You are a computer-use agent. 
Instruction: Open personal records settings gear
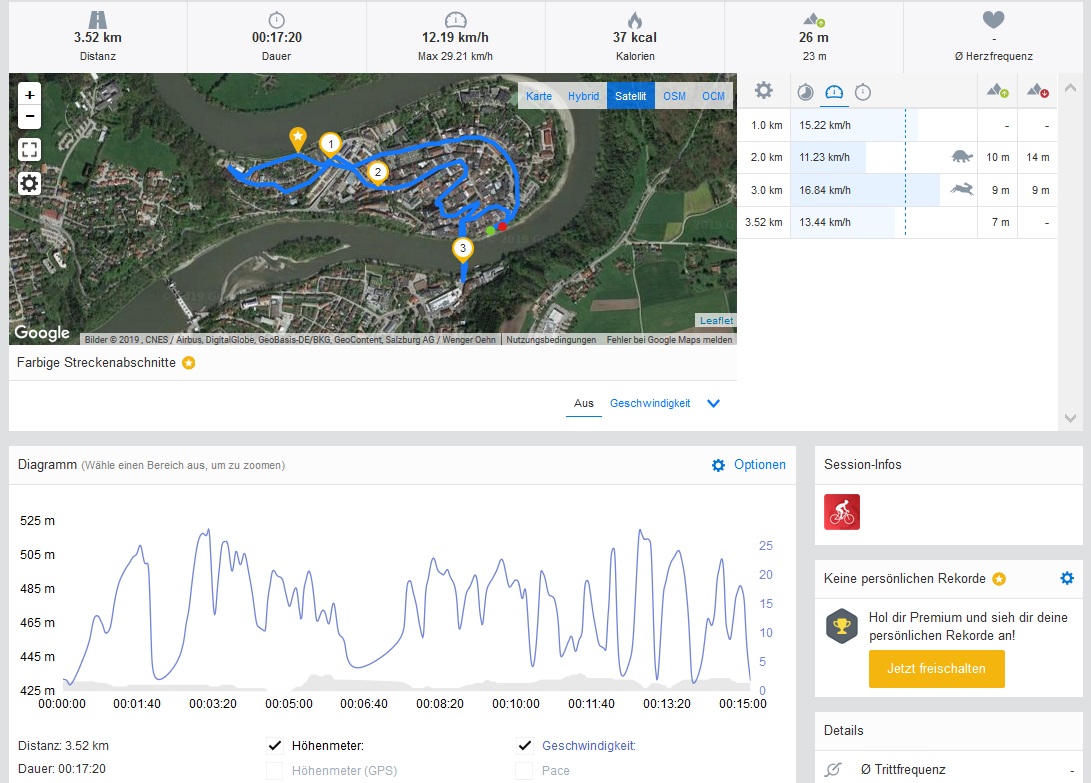(1067, 578)
